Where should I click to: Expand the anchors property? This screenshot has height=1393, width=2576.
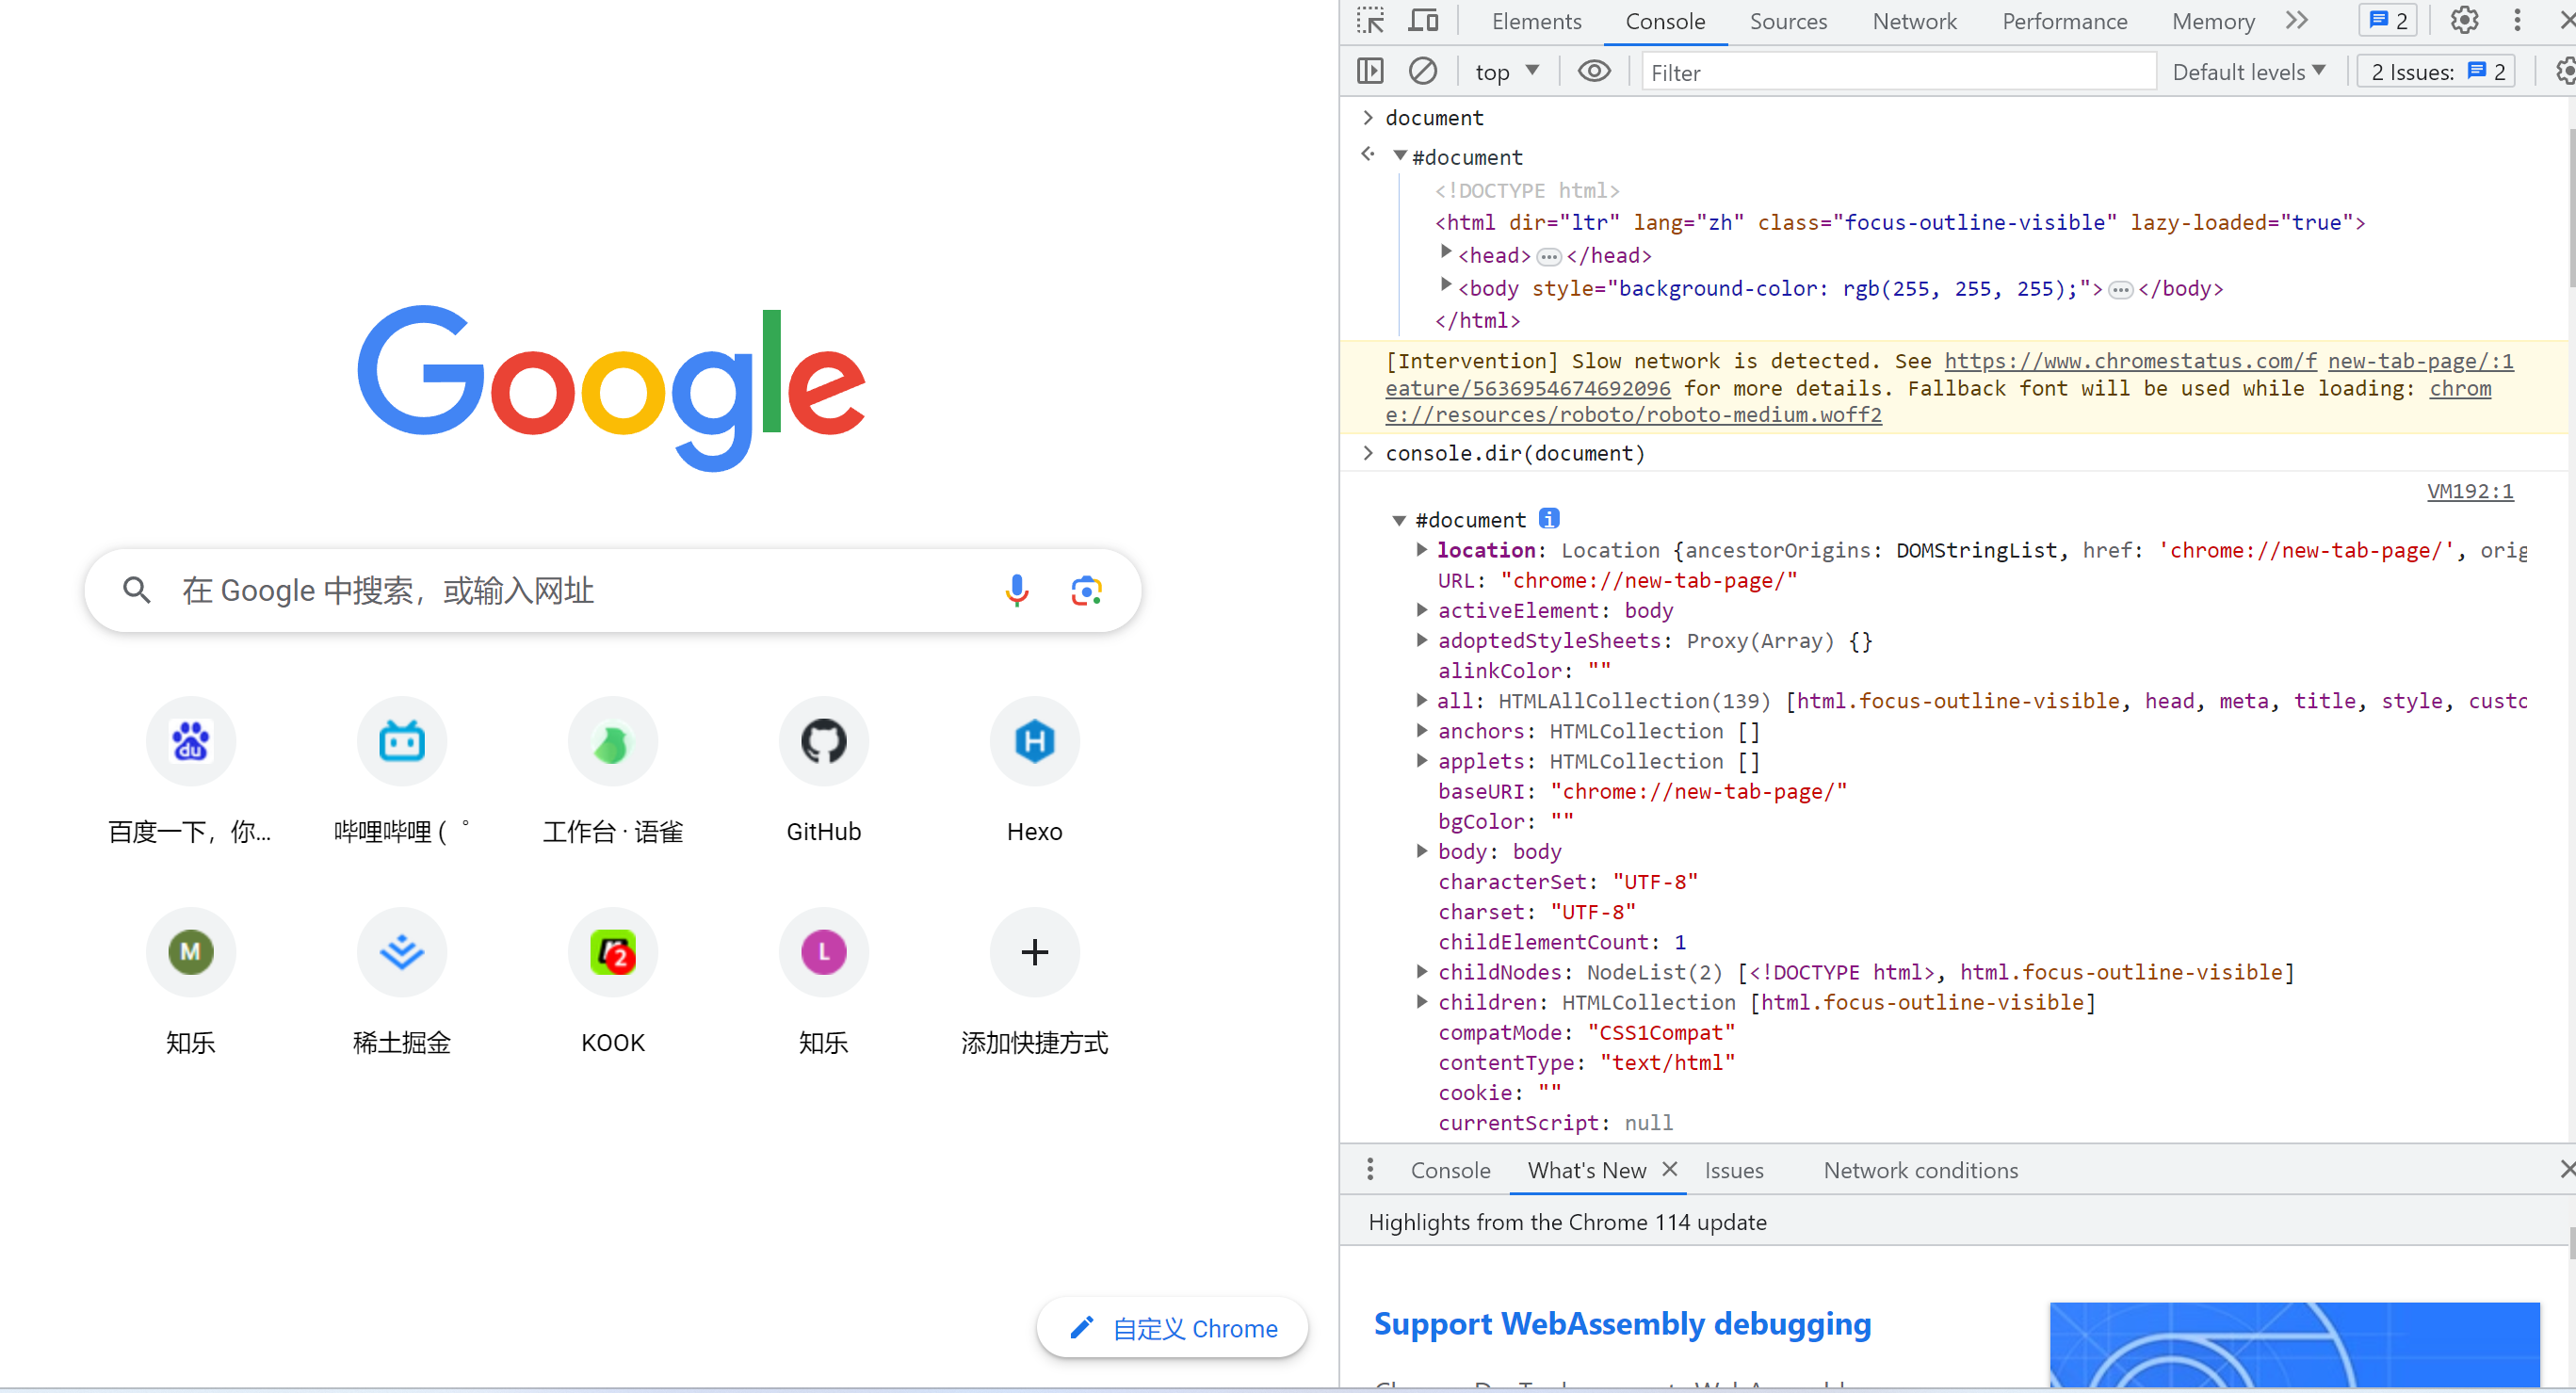[x=1421, y=730]
